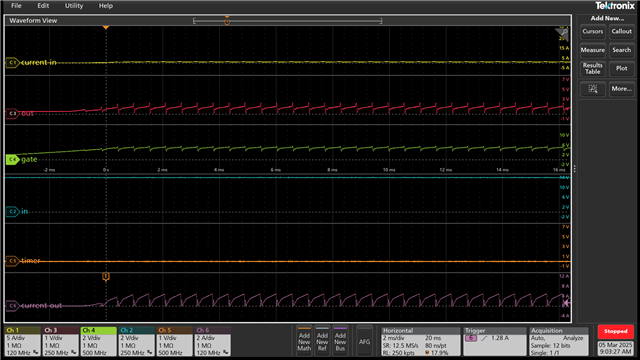Open the Help menu

pos(106,6)
